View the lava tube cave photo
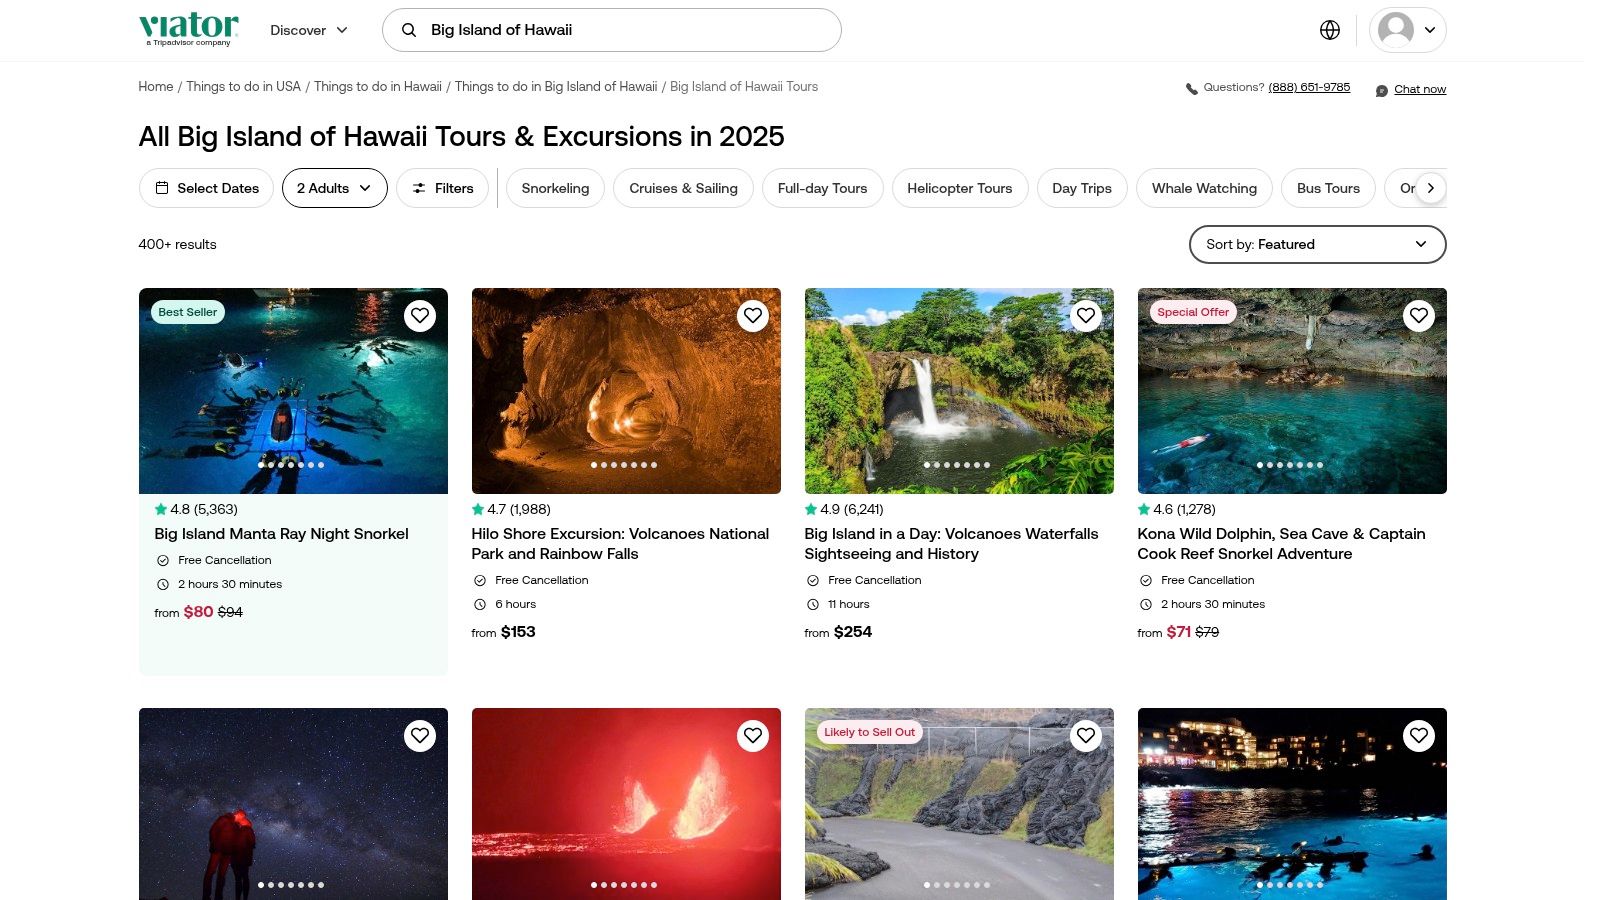1600x900 pixels. pos(626,391)
